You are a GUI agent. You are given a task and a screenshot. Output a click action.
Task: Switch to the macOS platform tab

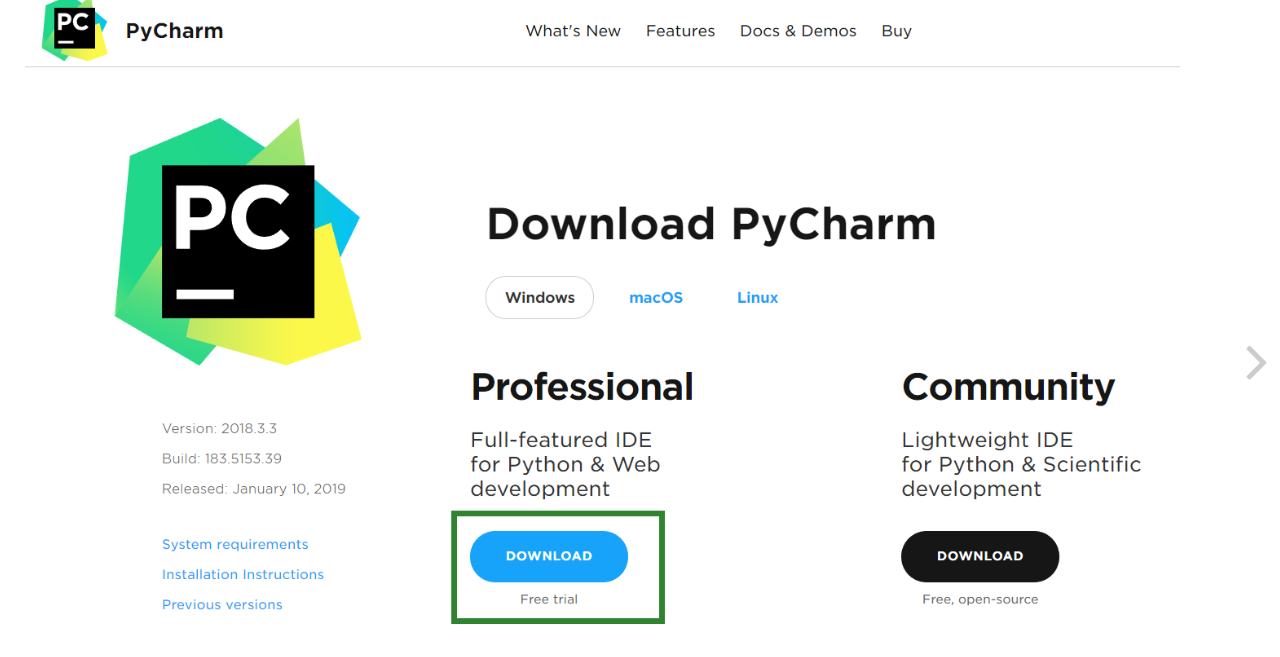(656, 298)
